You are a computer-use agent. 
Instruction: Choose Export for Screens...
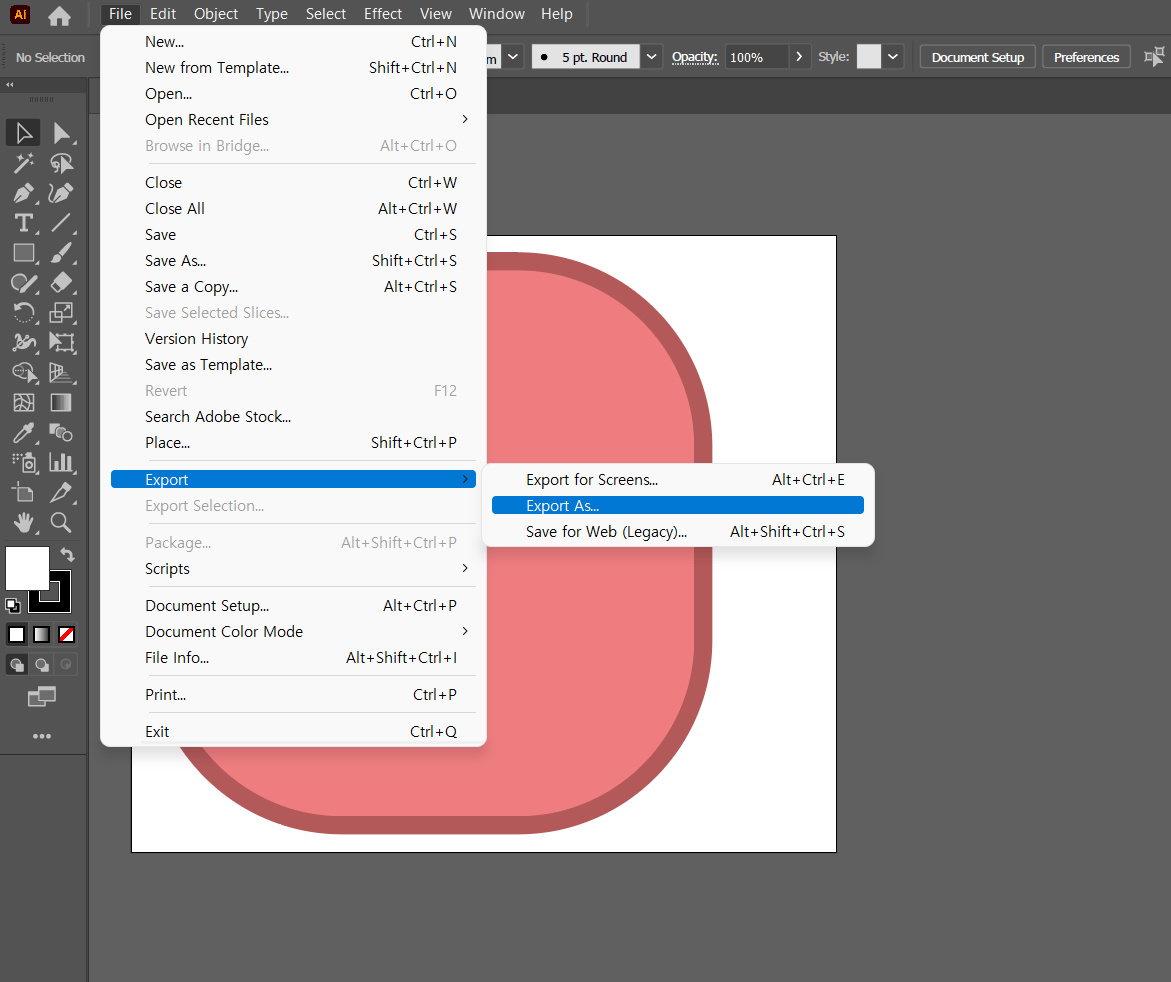[677, 479]
